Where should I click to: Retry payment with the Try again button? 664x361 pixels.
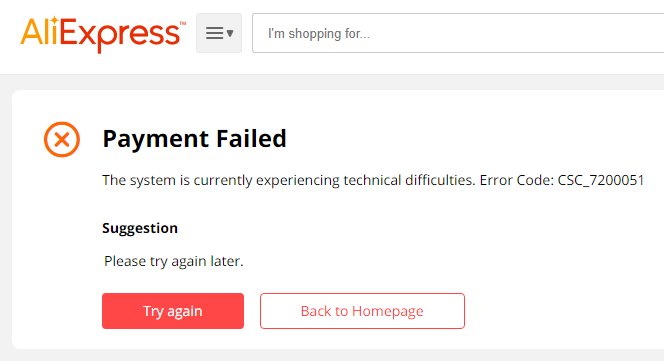click(173, 311)
